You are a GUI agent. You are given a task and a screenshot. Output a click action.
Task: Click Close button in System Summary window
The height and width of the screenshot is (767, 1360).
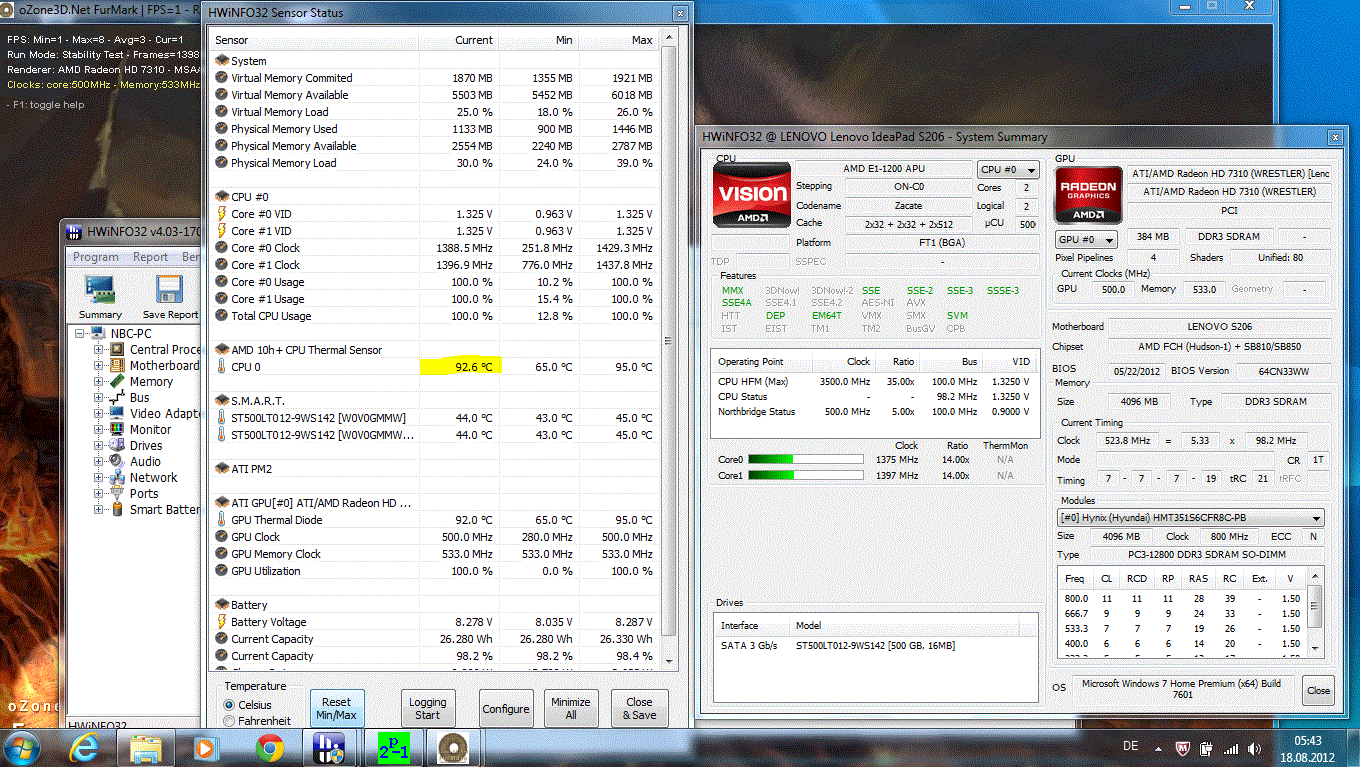pyautogui.click(x=1319, y=690)
